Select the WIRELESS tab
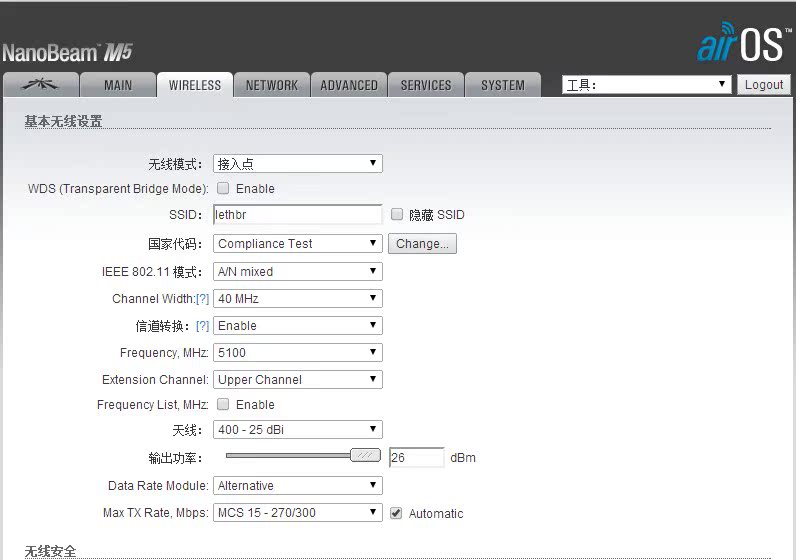The image size is (796, 560). point(195,85)
